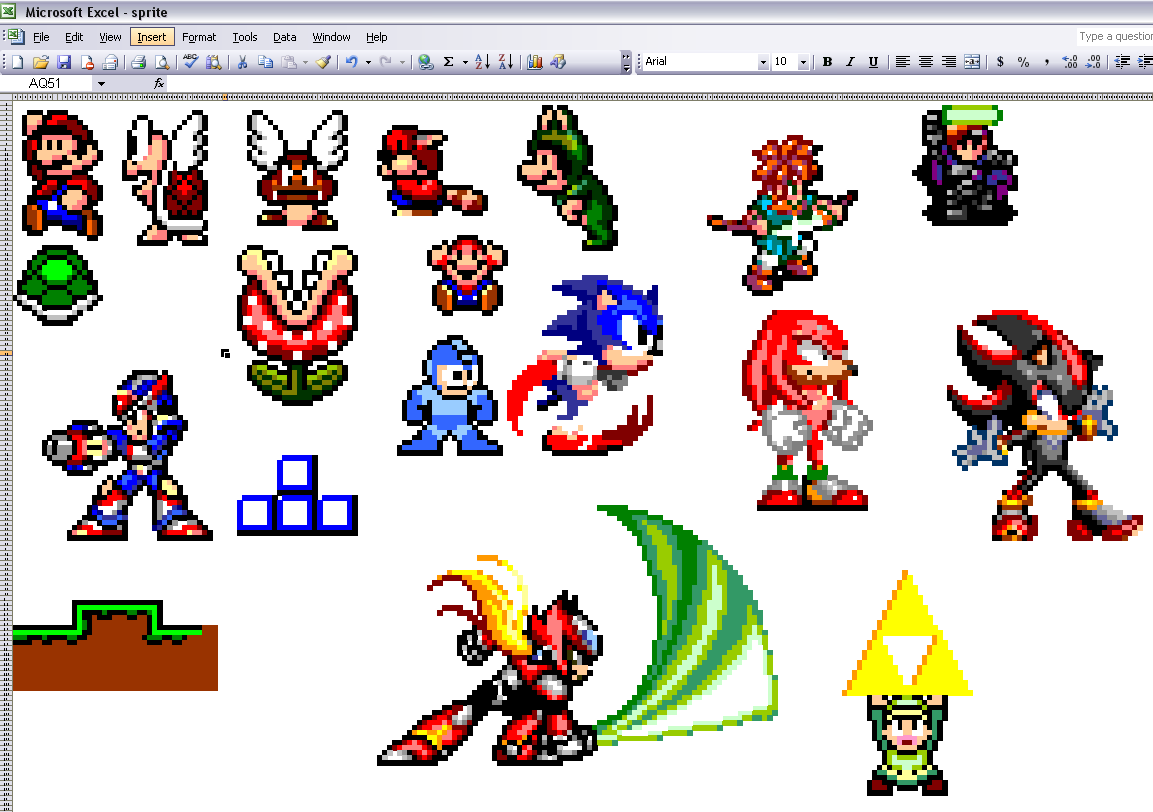This screenshot has width=1153, height=812.
Task: Toggle Bold formatting
Action: [x=827, y=62]
